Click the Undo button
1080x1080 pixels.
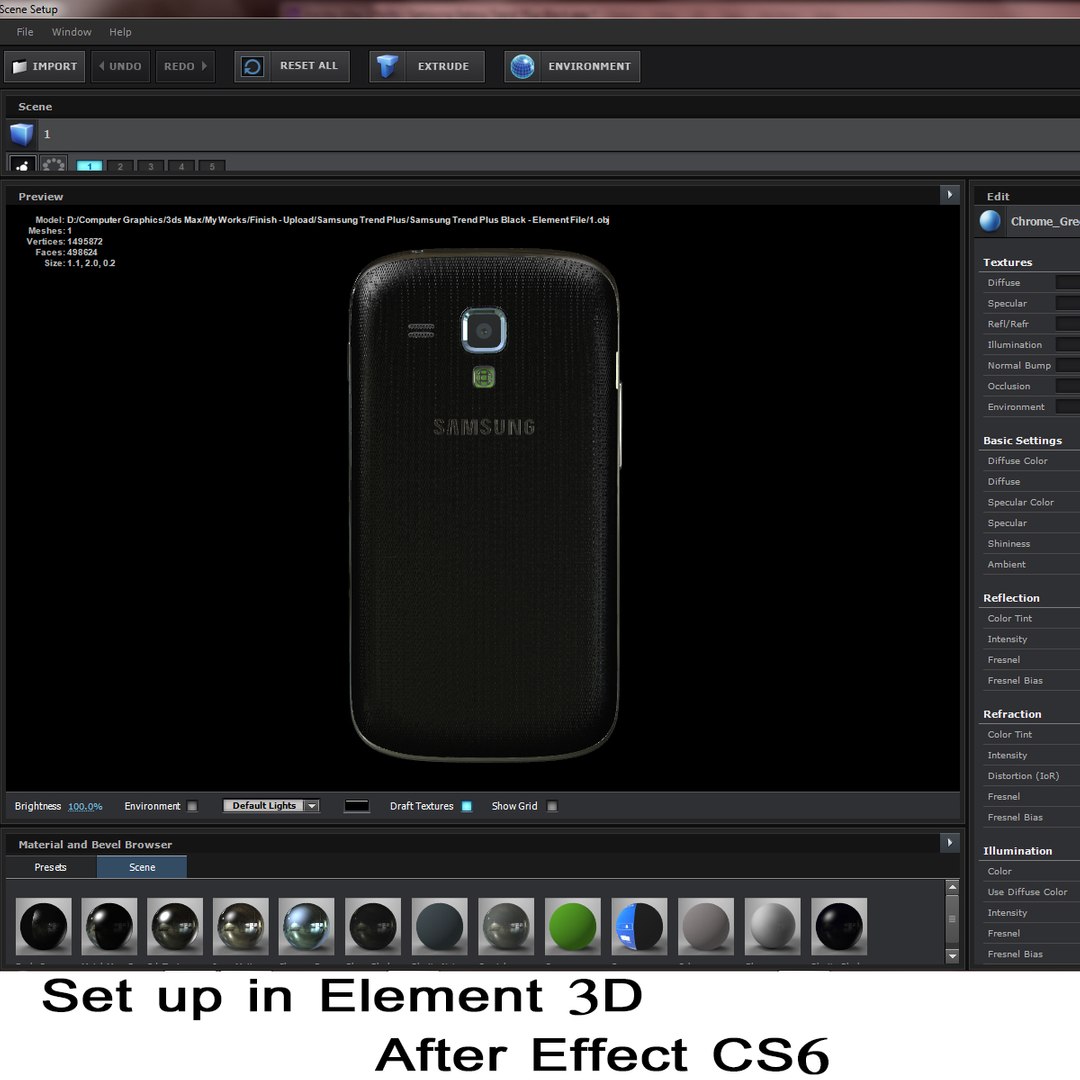121,66
